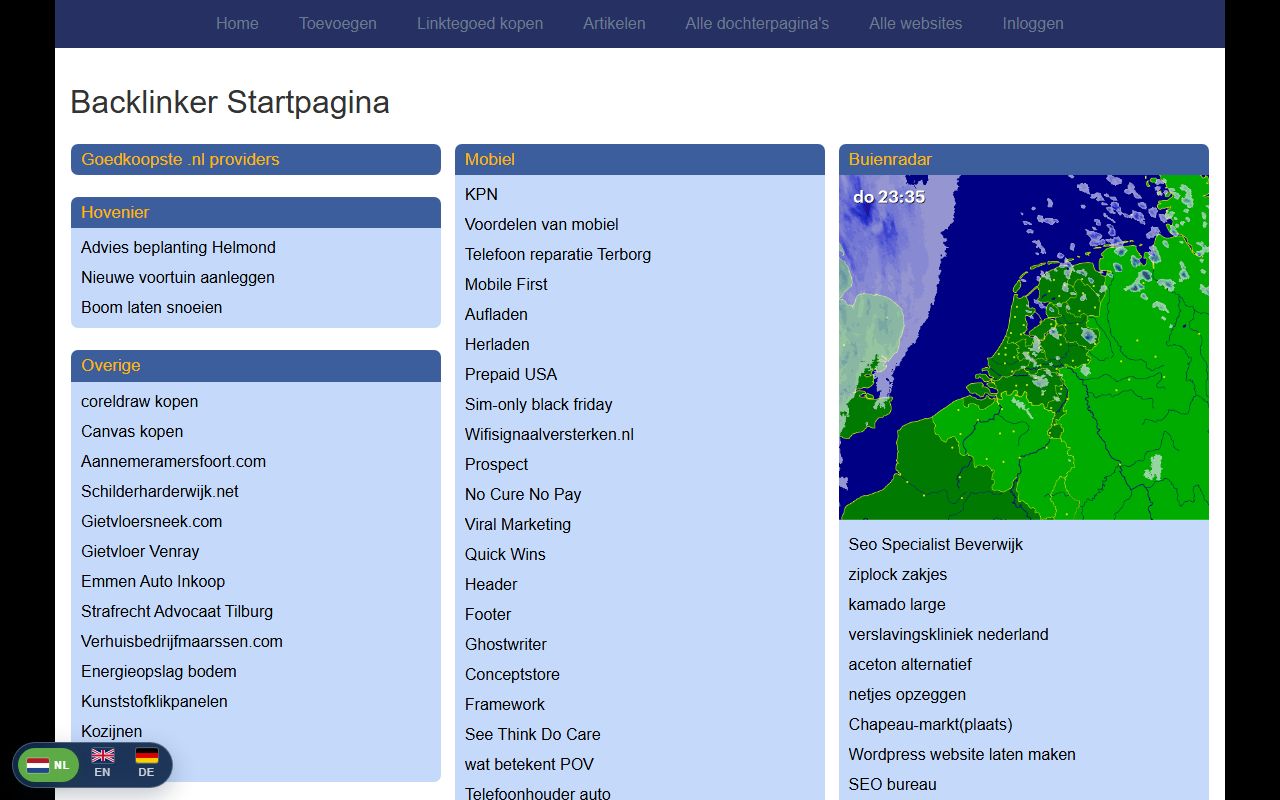The width and height of the screenshot is (1280, 800).
Task: Open Canvas kopen link
Action: coord(132,431)
